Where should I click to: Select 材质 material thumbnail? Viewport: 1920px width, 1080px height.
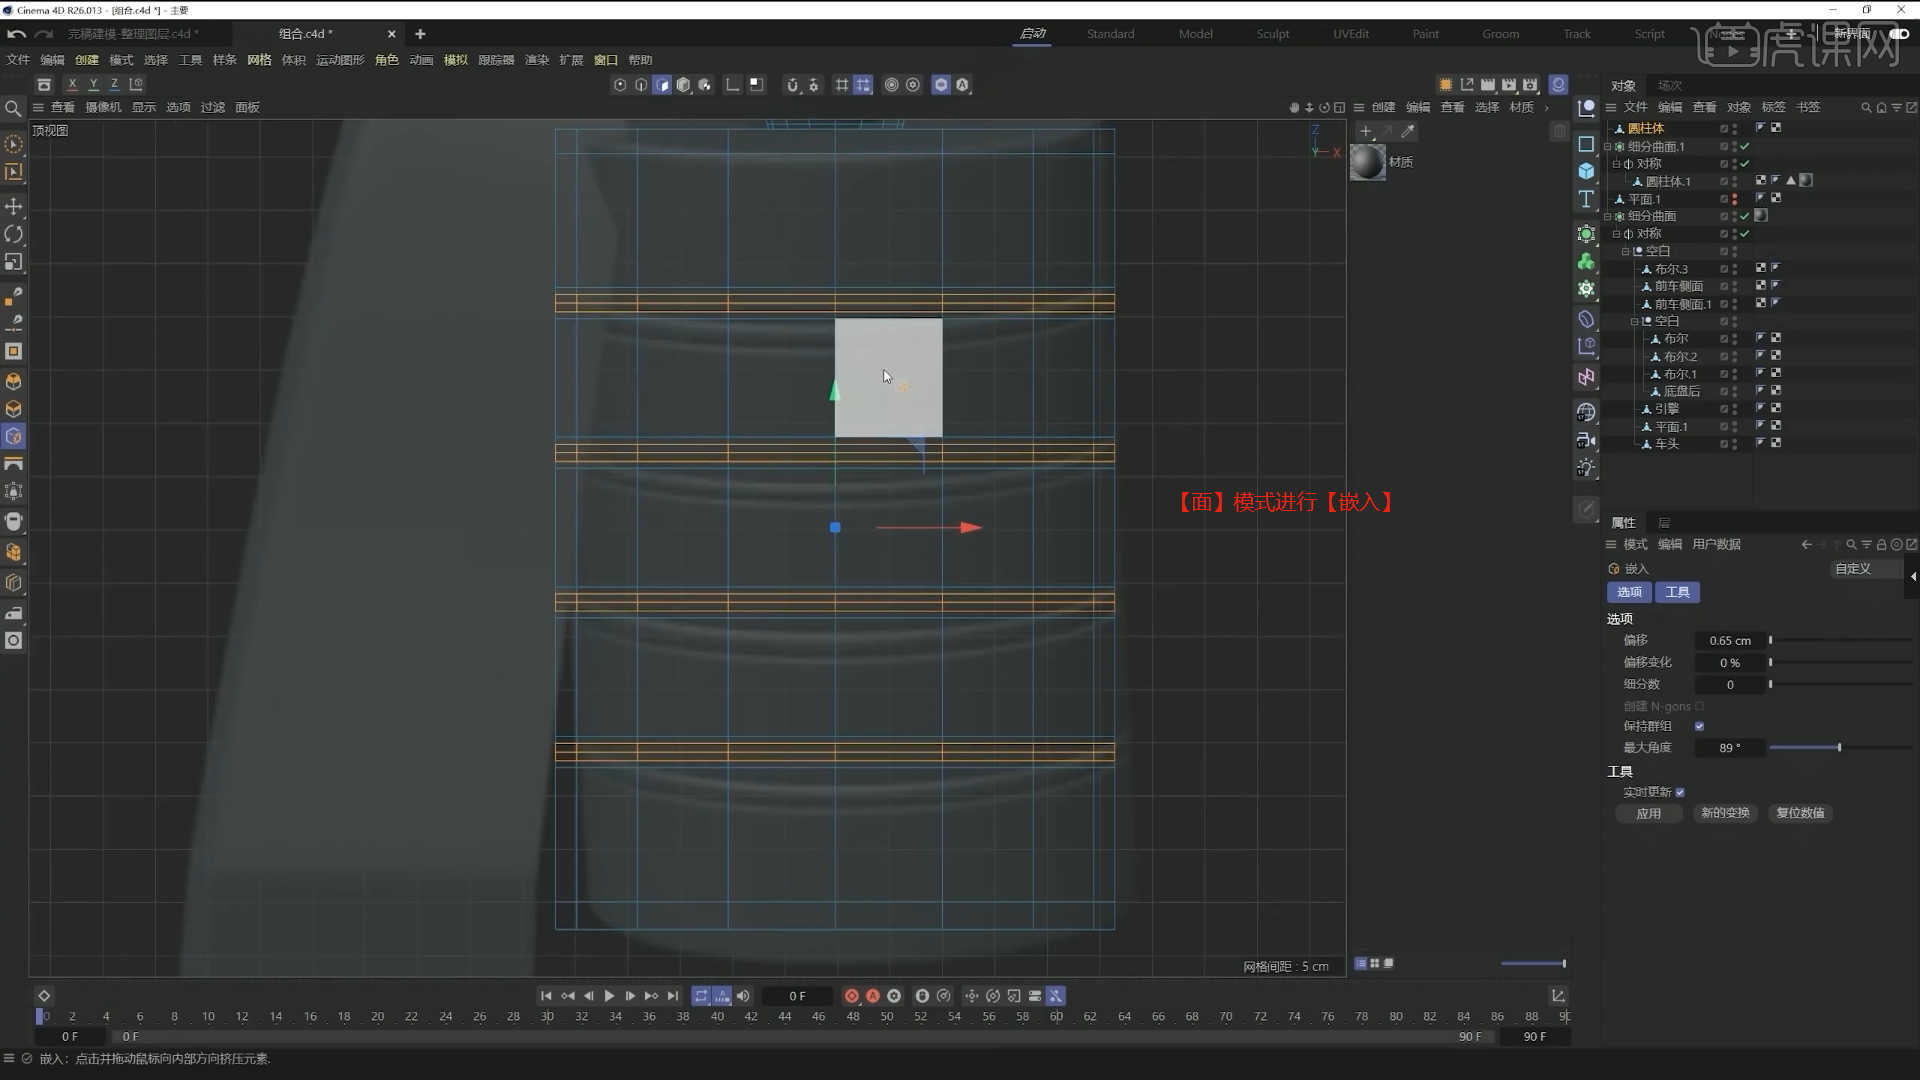tap(1367, 162)
